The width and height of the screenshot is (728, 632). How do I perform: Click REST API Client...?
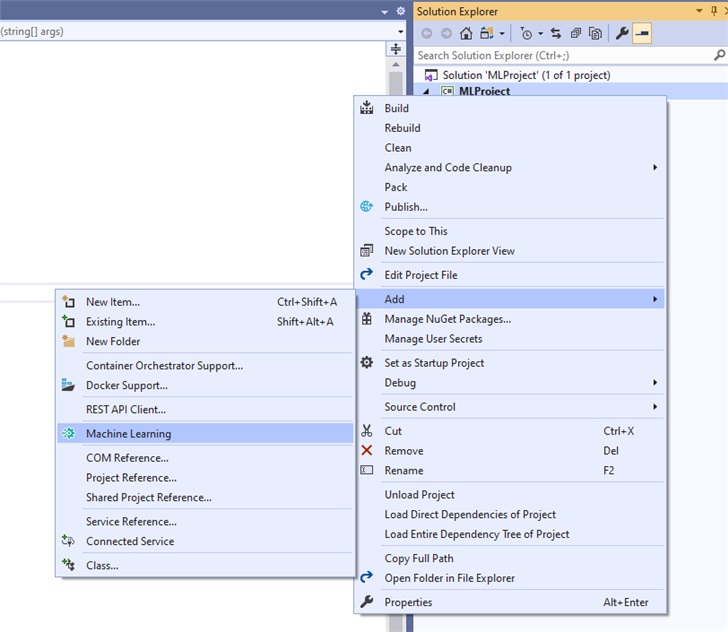tap(205, 409)
